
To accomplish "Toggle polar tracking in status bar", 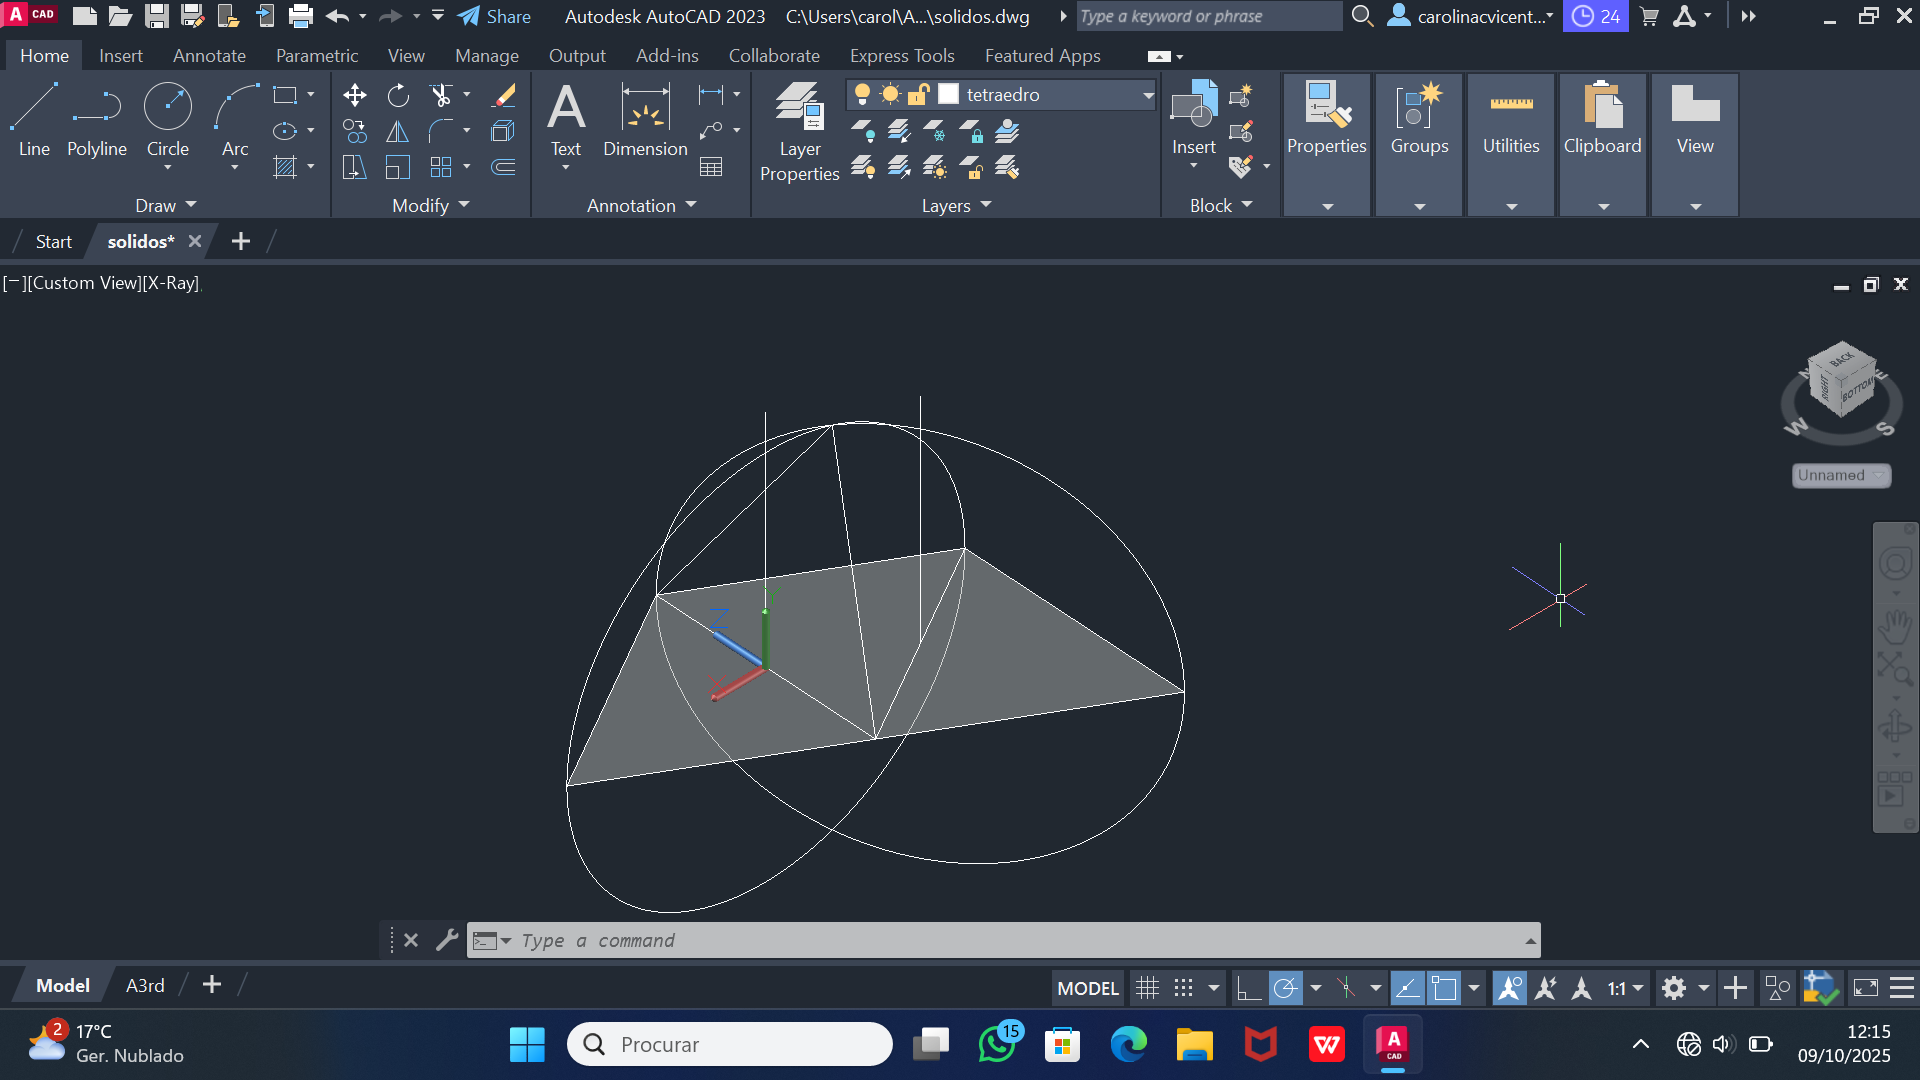I will [1285, 988].
